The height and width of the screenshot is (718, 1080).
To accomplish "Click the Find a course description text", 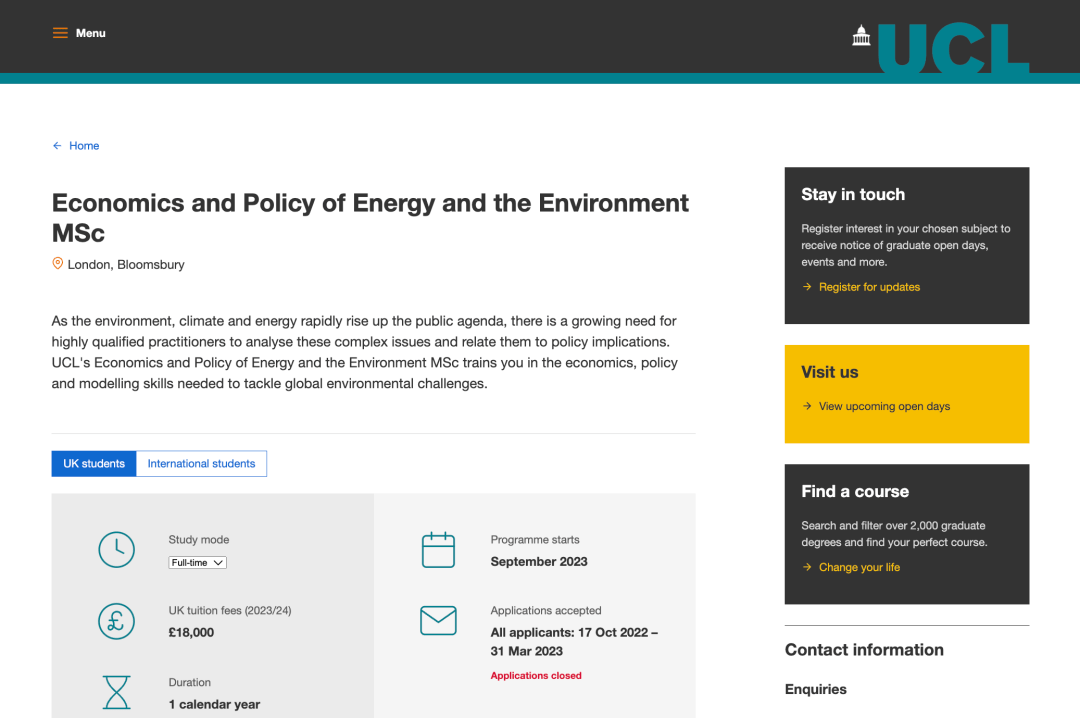I will (x=894, y=534).
